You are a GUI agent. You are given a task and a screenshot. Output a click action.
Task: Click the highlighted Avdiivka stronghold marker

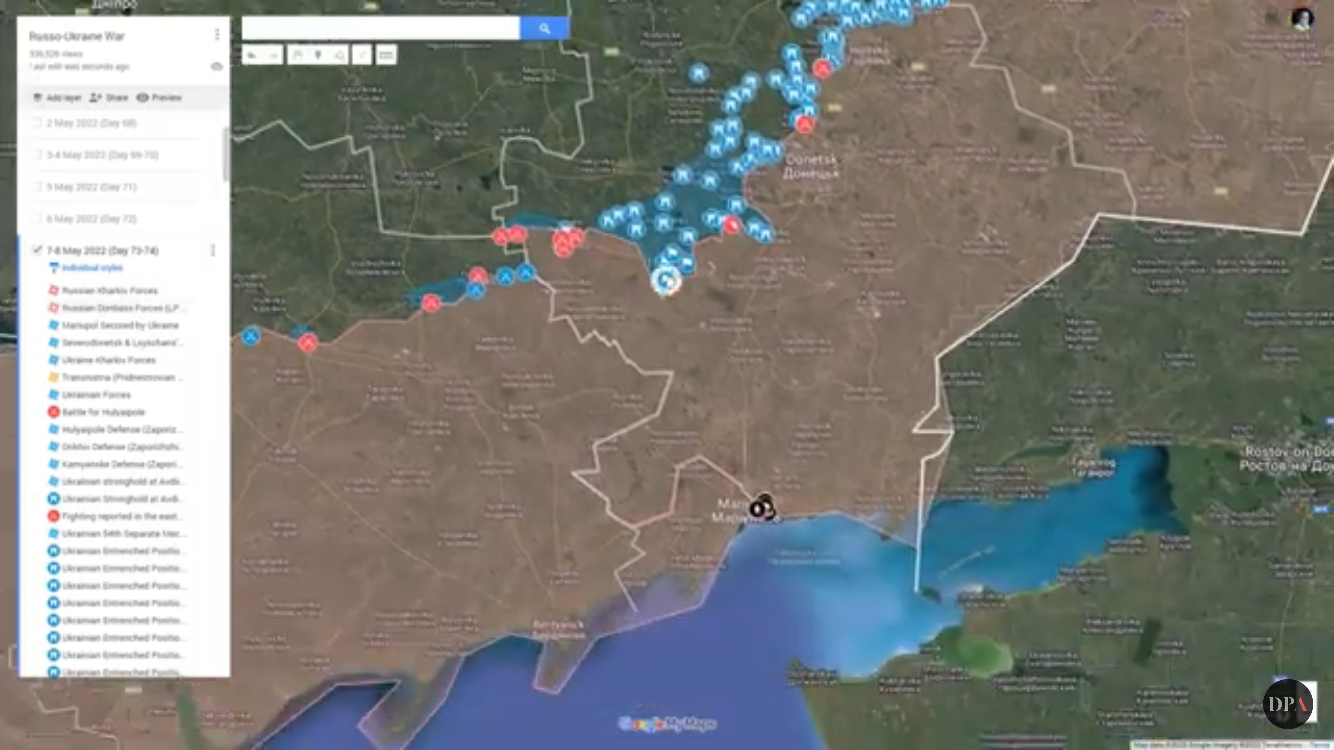click(x=664, y=281)
